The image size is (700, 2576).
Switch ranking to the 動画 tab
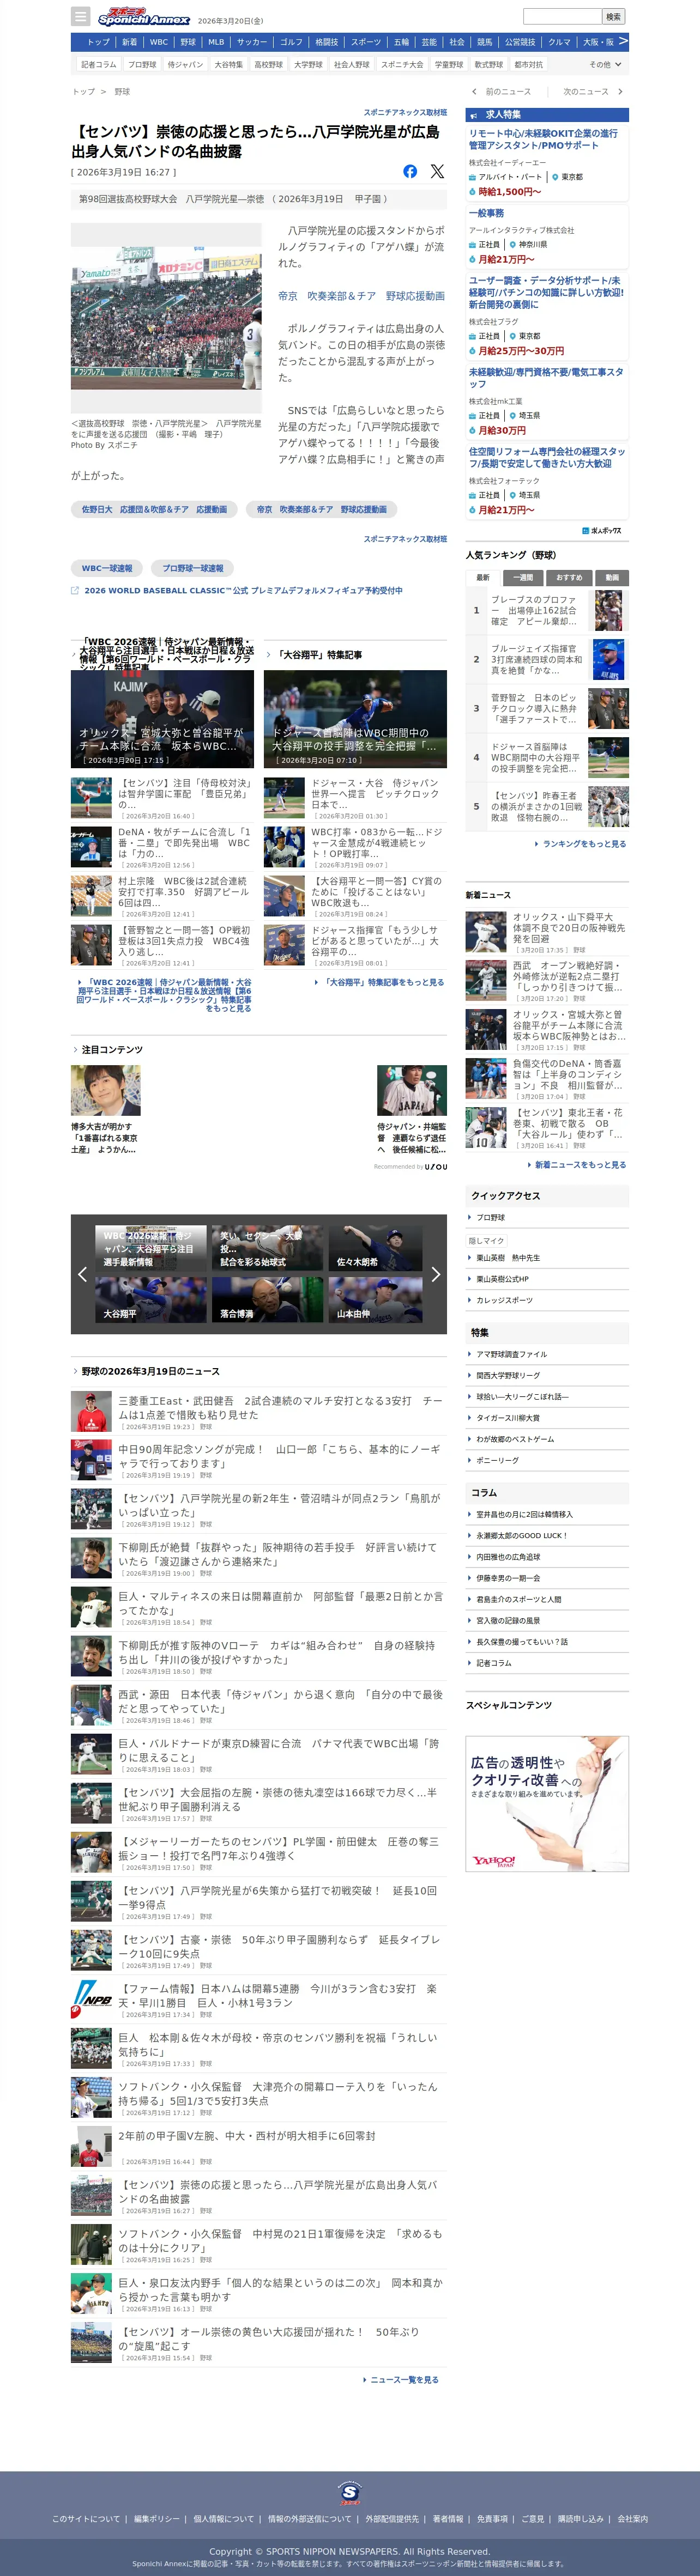(x=612, y=577)
